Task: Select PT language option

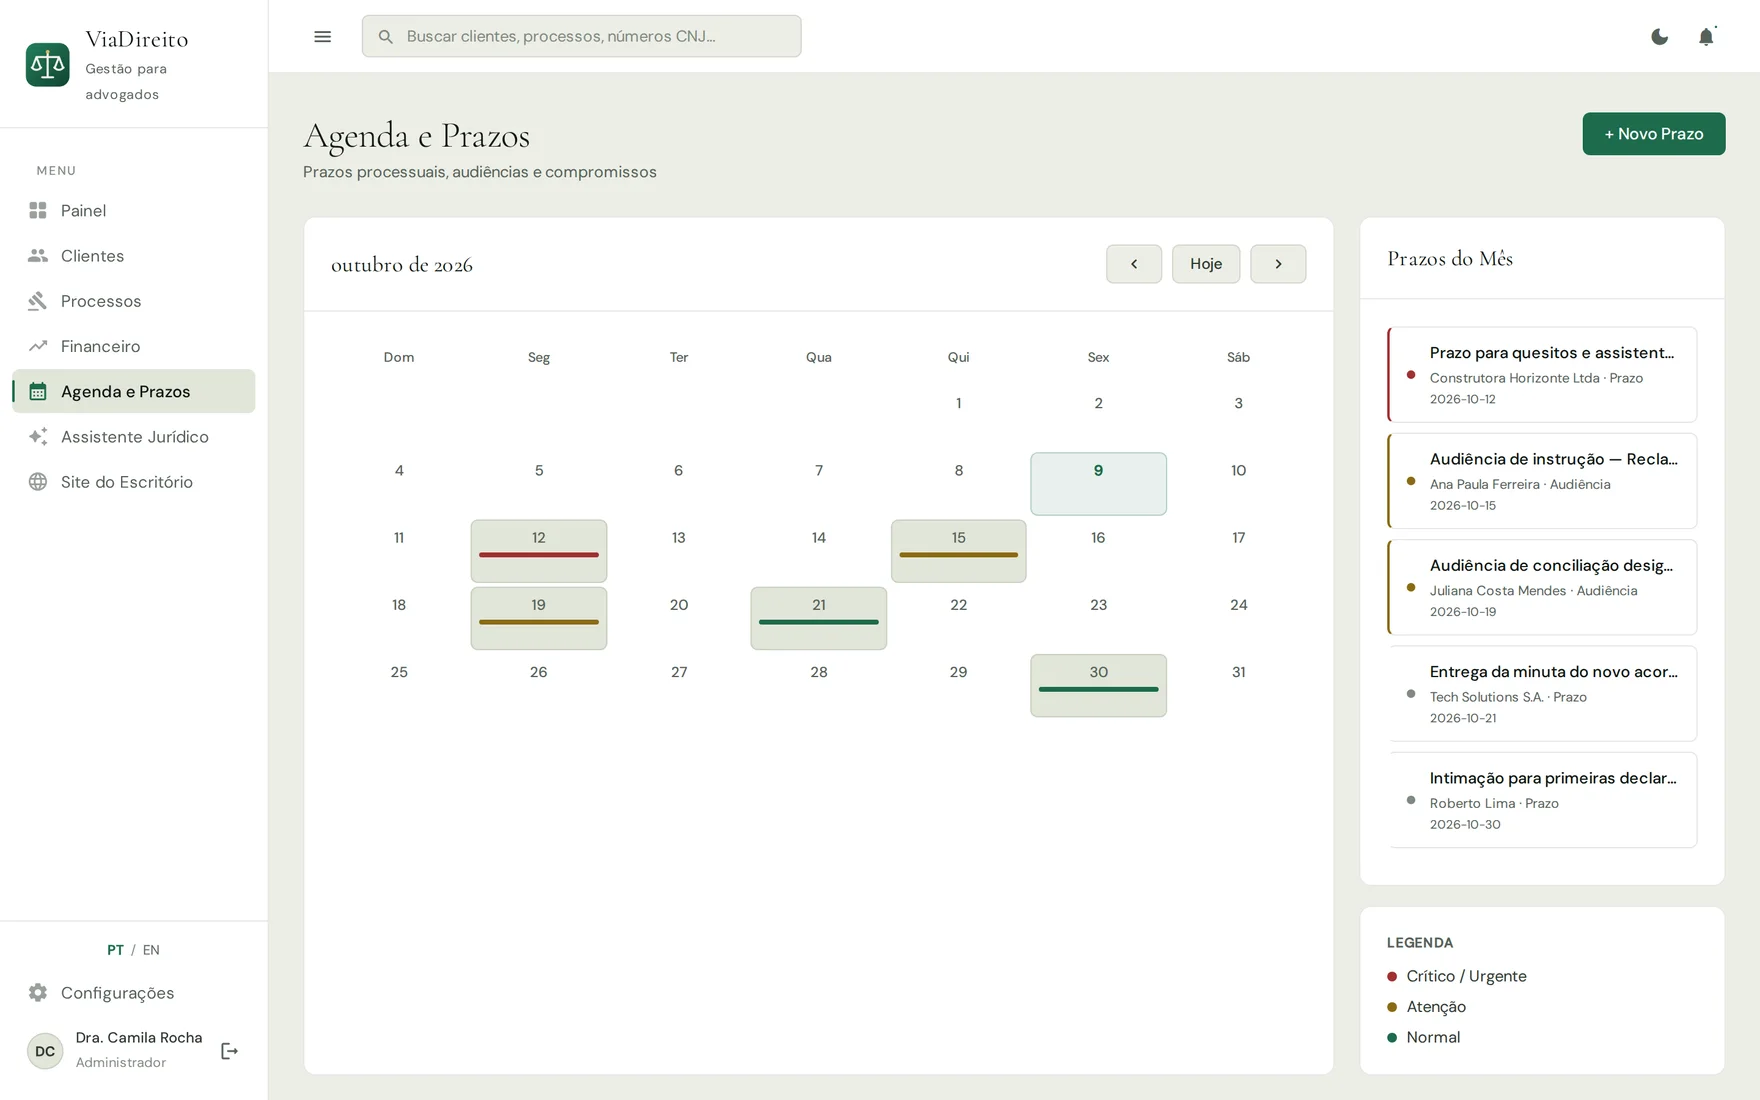Action: 116,950
